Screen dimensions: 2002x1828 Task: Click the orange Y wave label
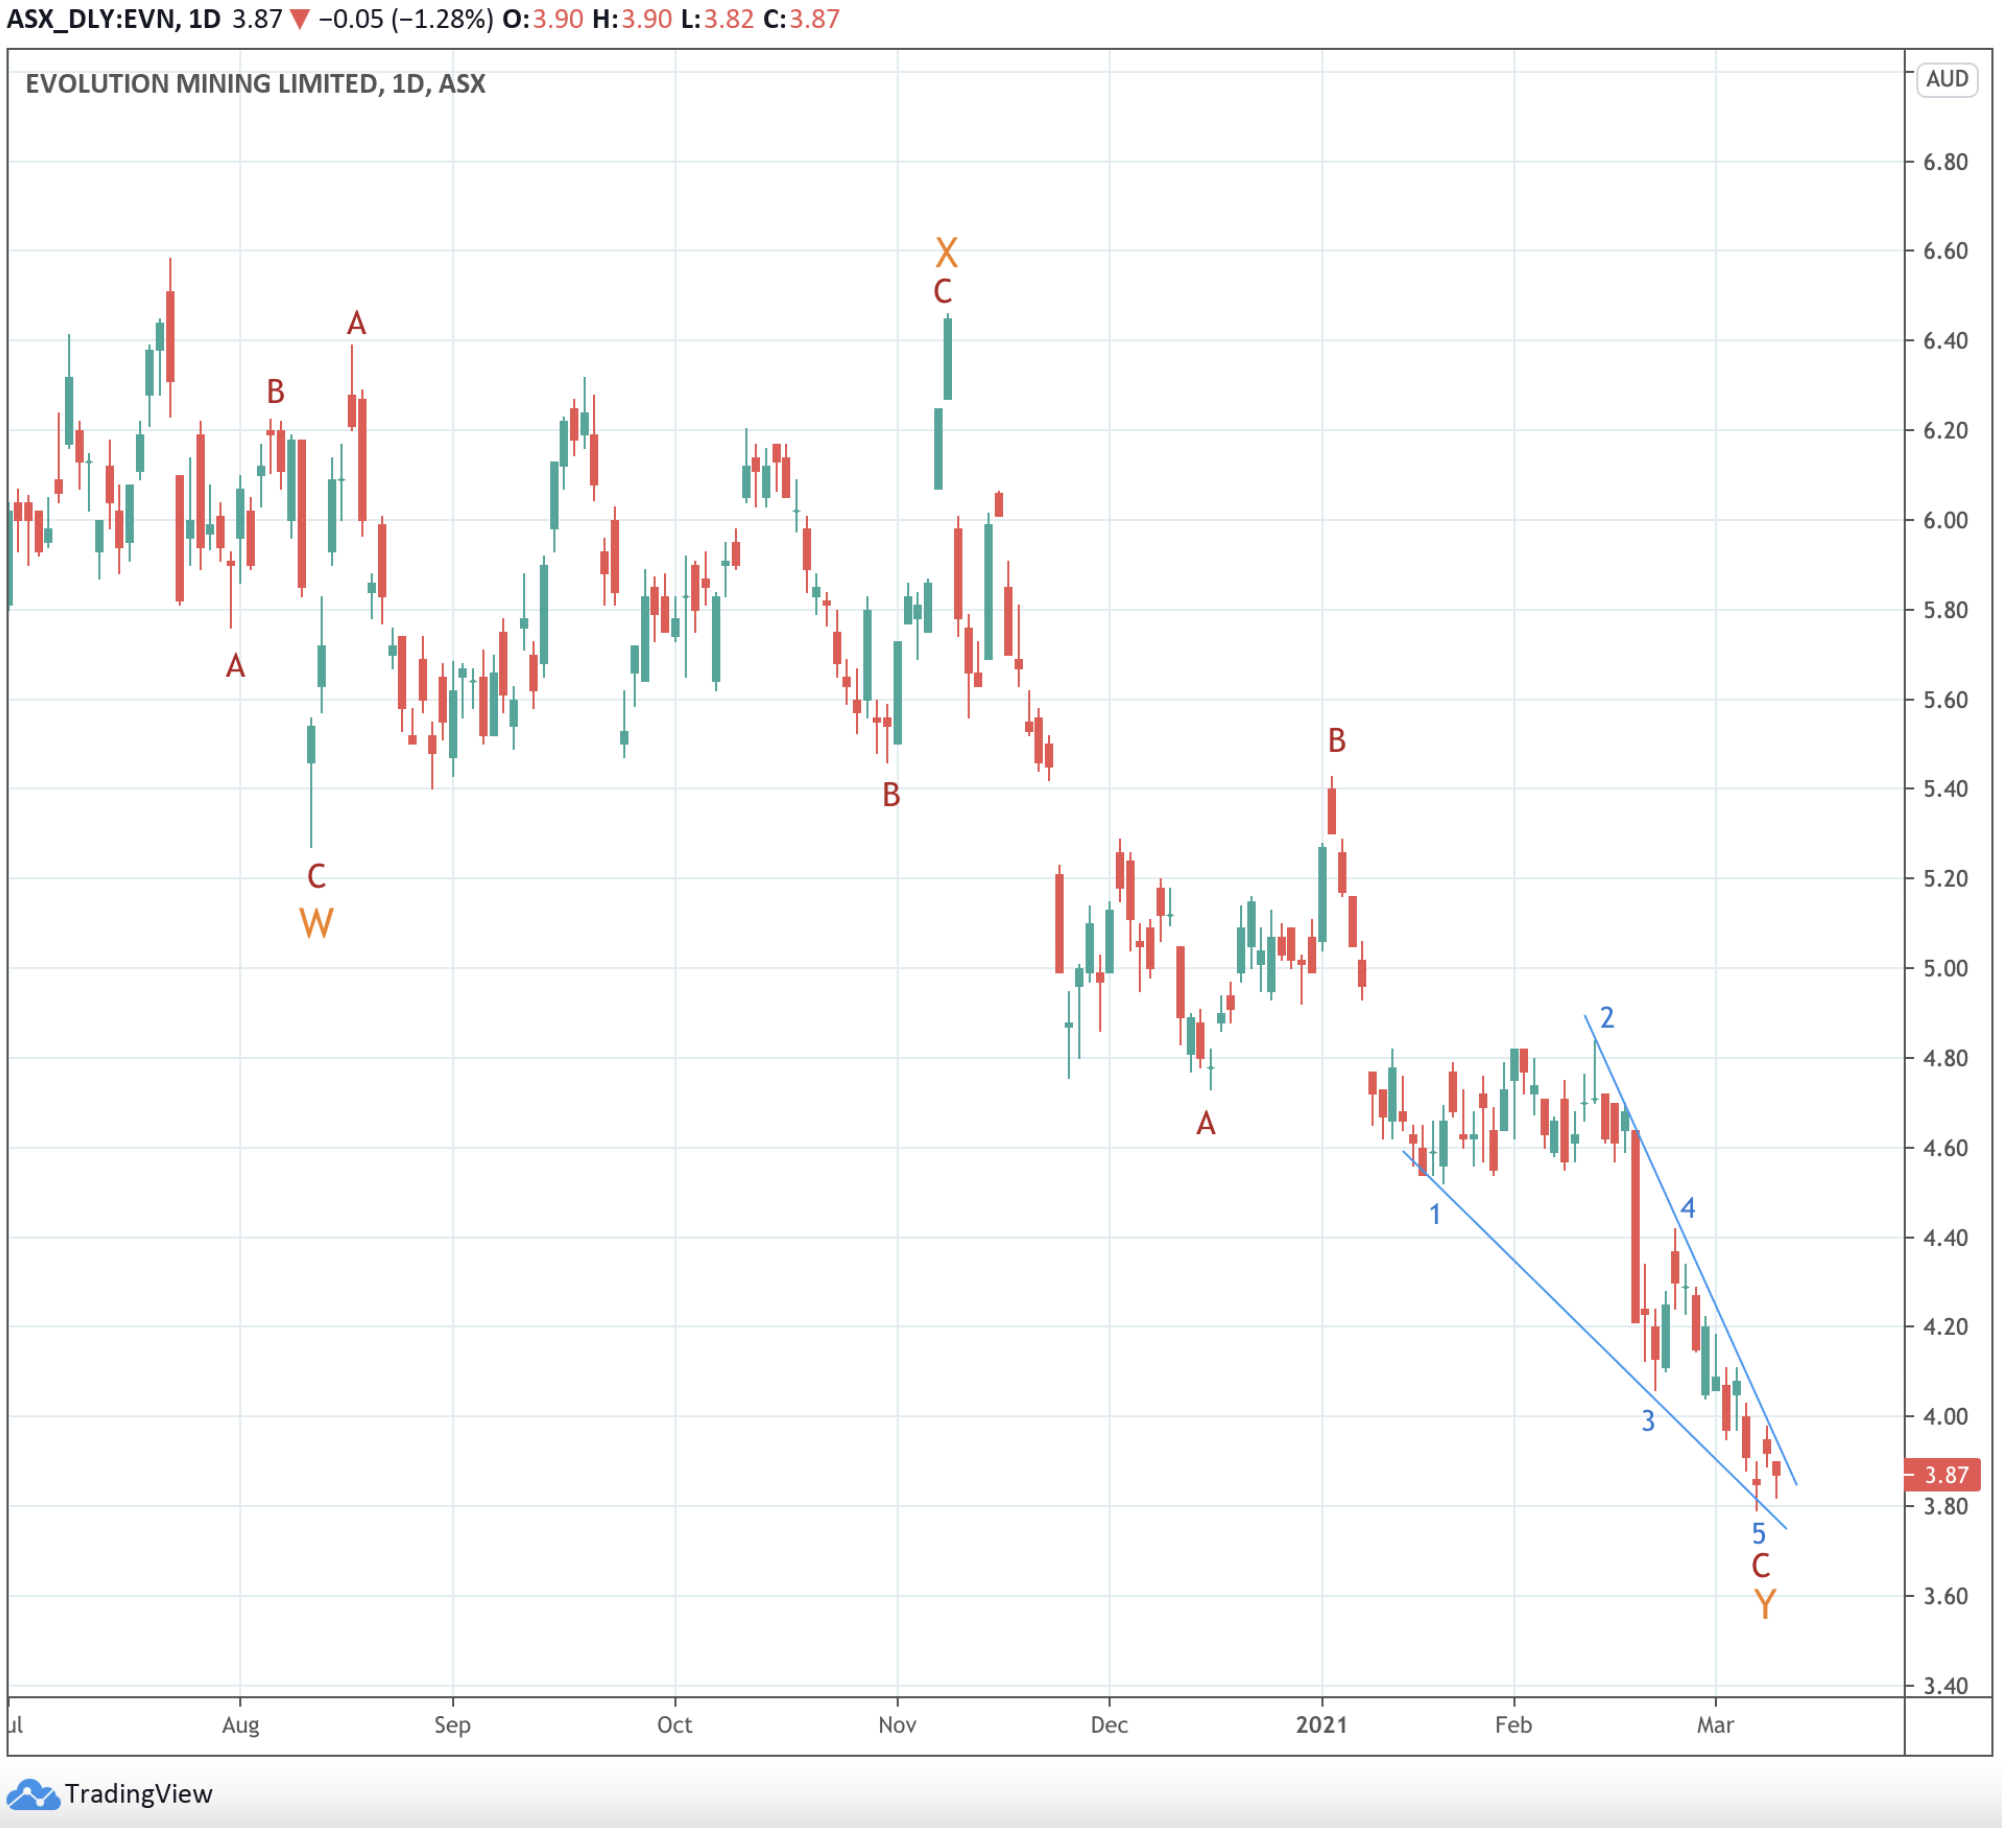coord(1765,1604)
